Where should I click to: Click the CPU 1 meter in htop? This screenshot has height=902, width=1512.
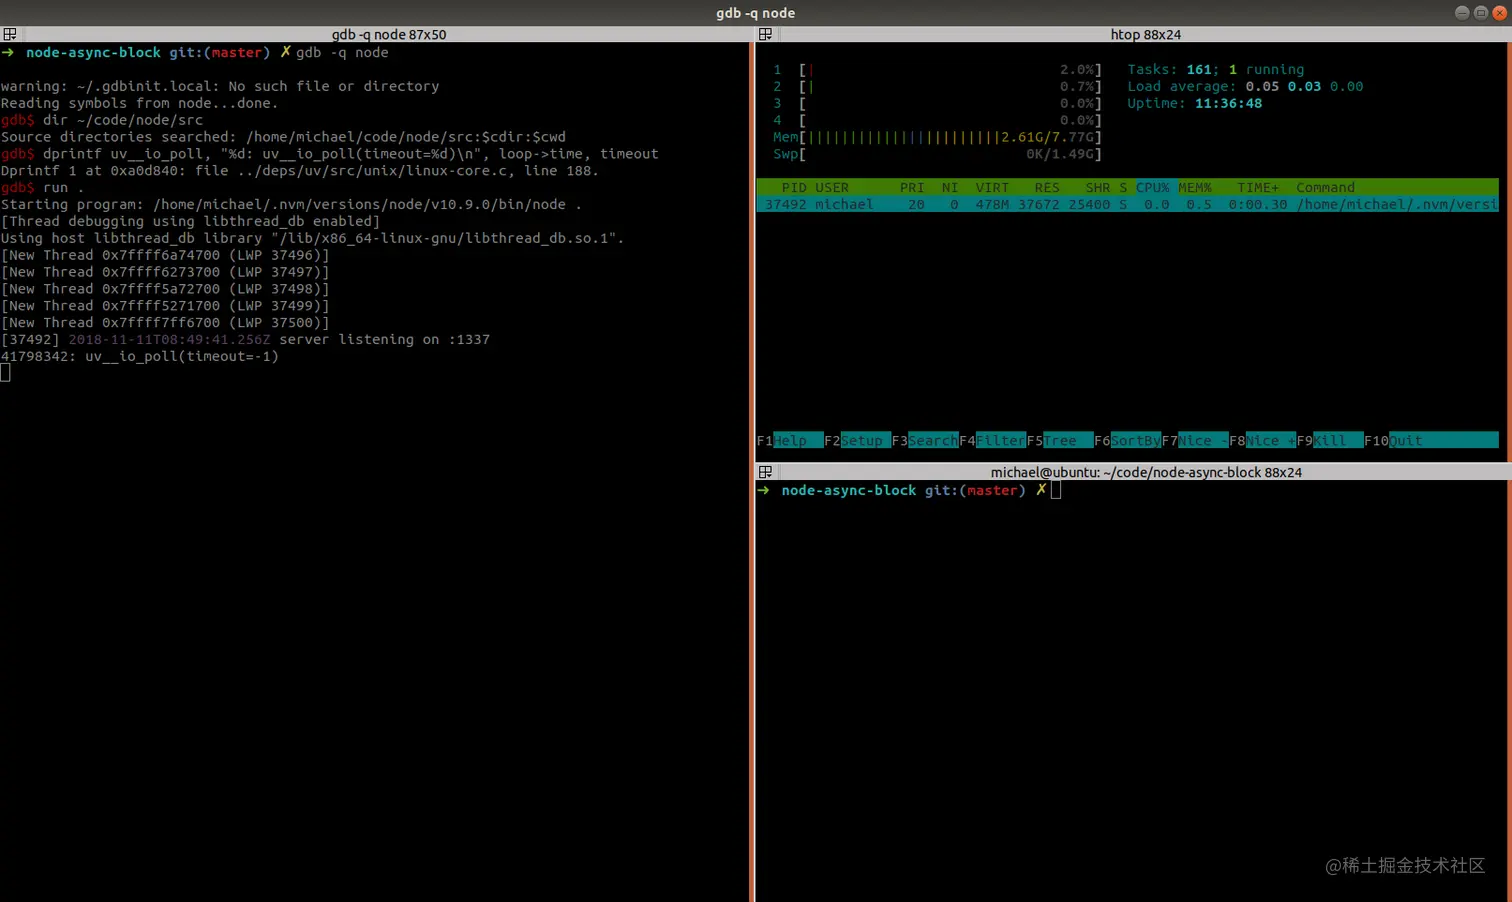pos(937,70)
